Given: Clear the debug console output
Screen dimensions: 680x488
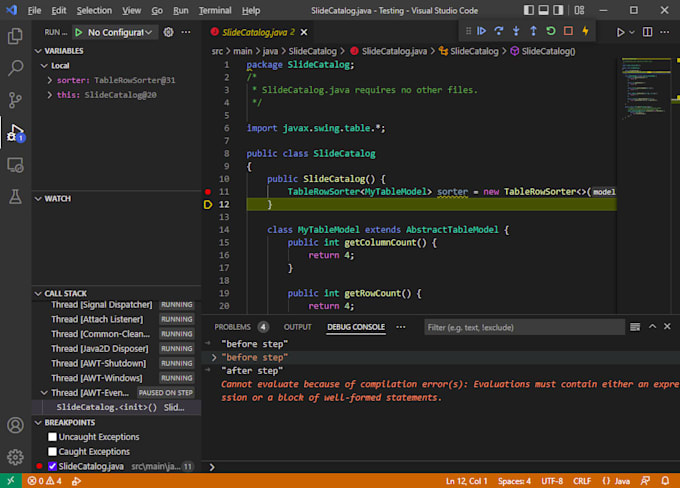Looking at the screenshot, I should coord(635,327).
